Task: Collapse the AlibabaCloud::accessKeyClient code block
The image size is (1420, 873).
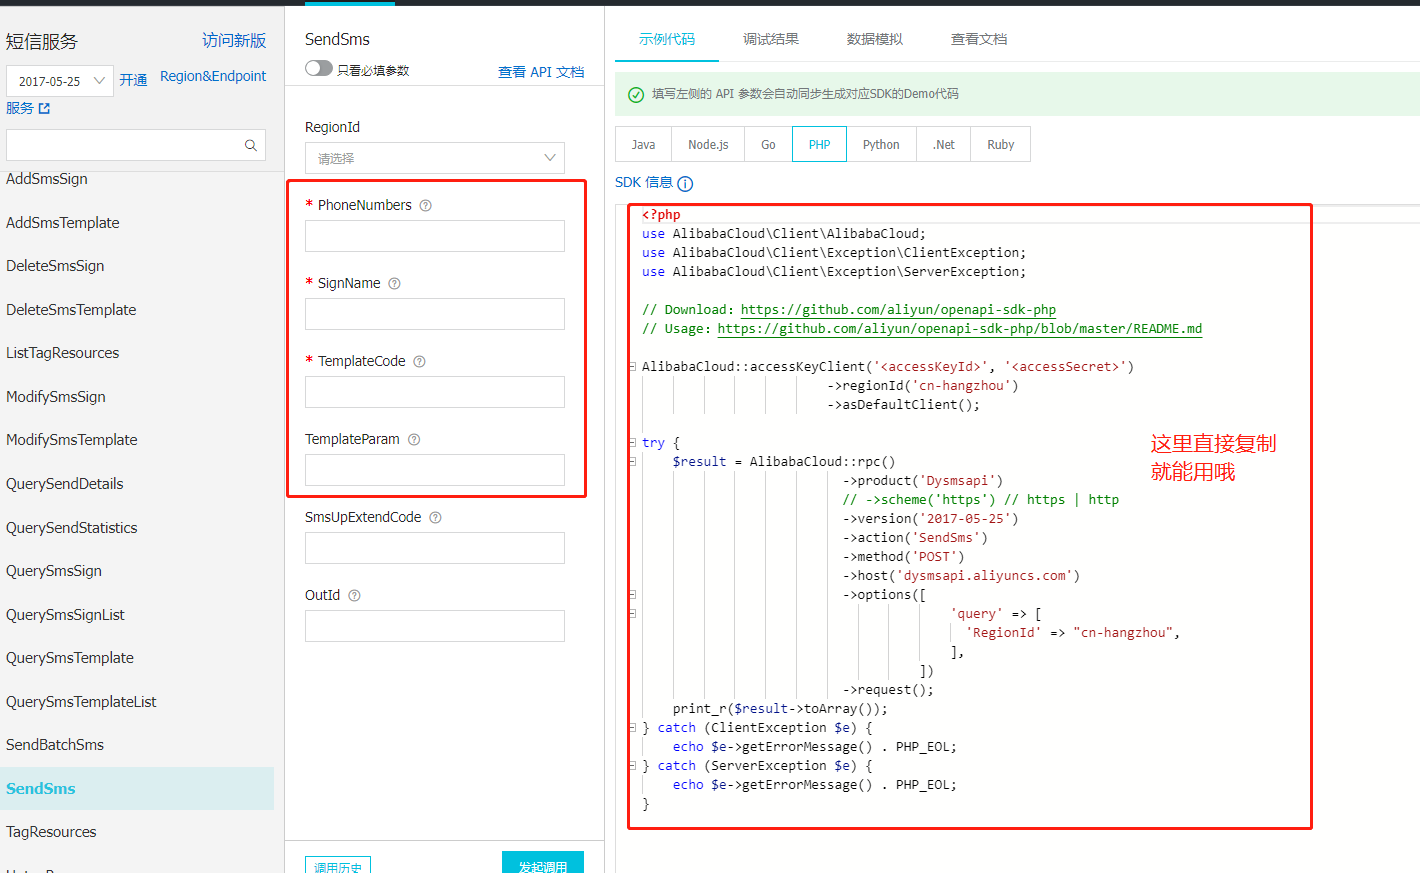Action: 632,366
